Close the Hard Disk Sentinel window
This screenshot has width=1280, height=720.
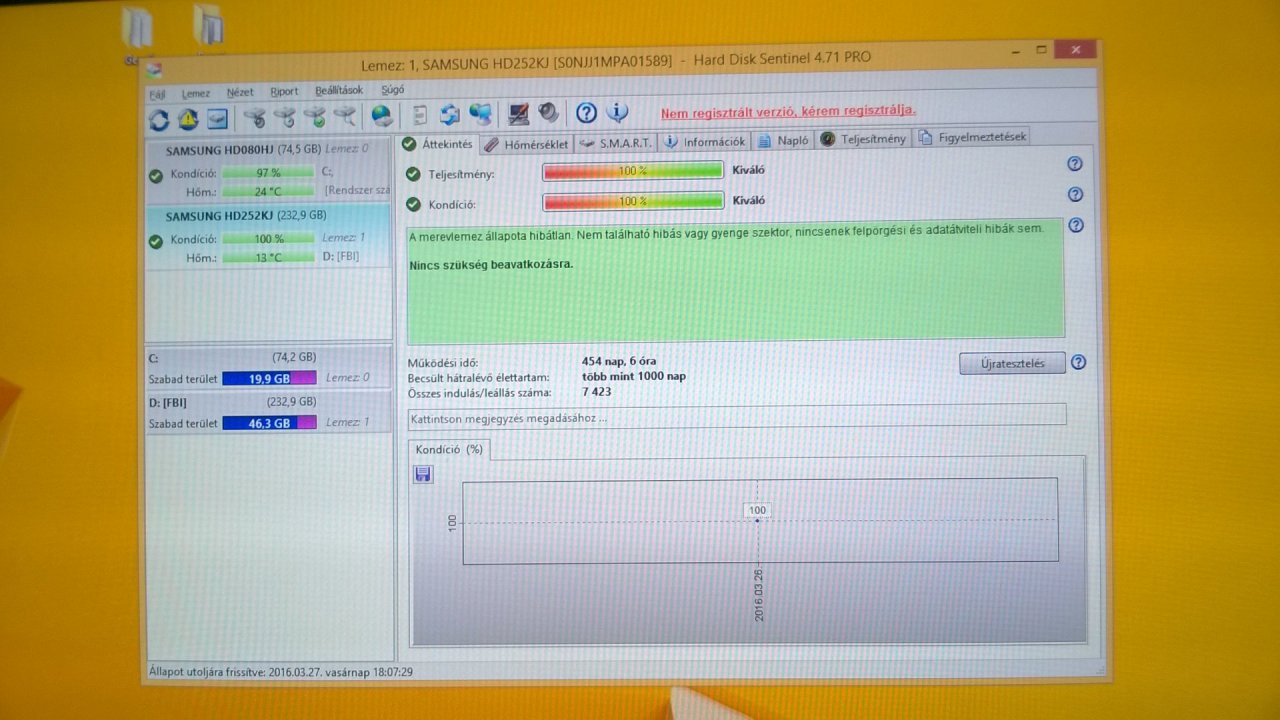tap(1075, 49)
